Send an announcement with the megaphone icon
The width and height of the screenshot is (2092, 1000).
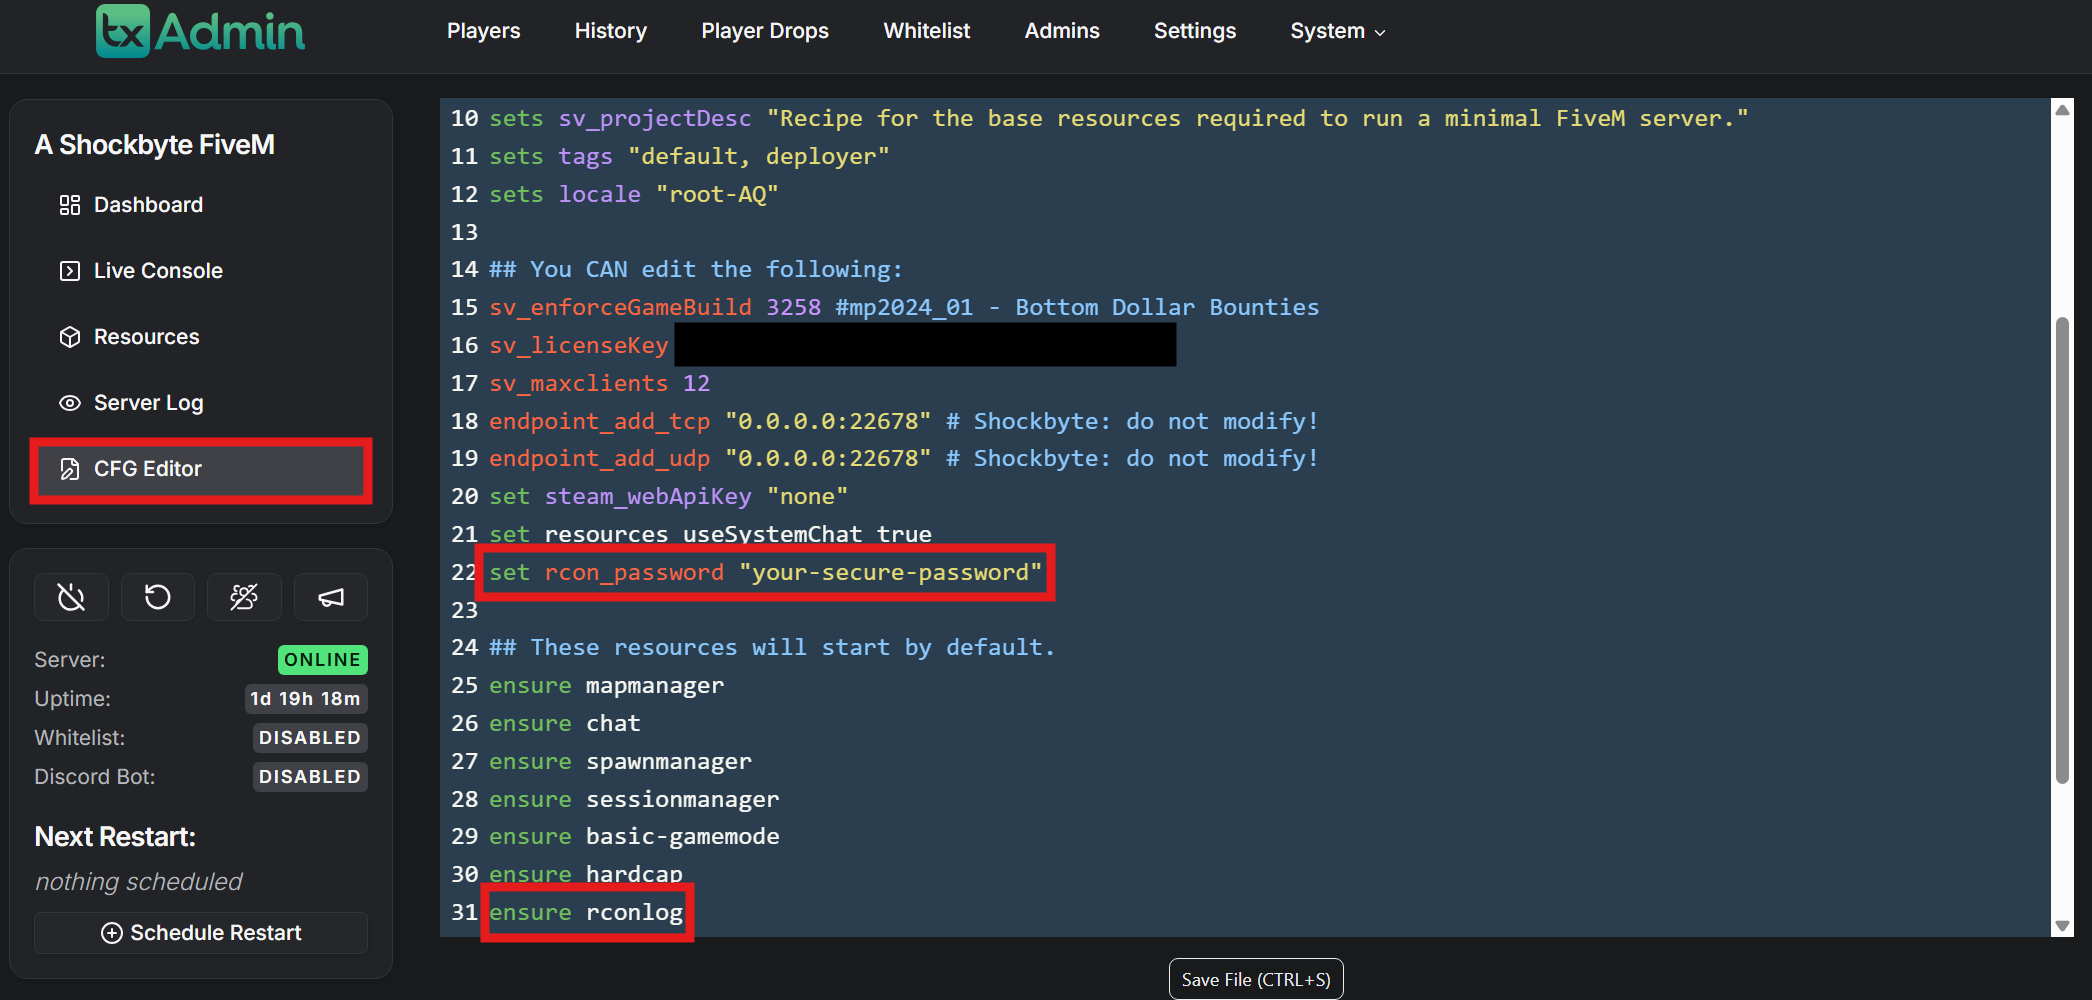tap(331, 598)
